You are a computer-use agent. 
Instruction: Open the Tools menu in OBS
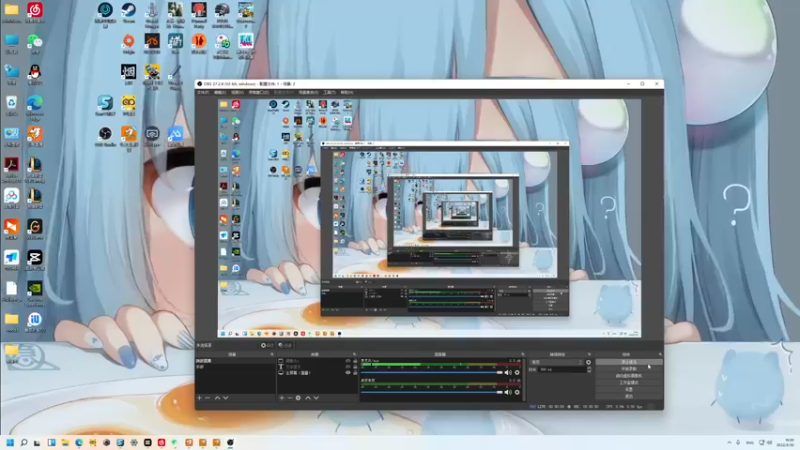point(330,92)
